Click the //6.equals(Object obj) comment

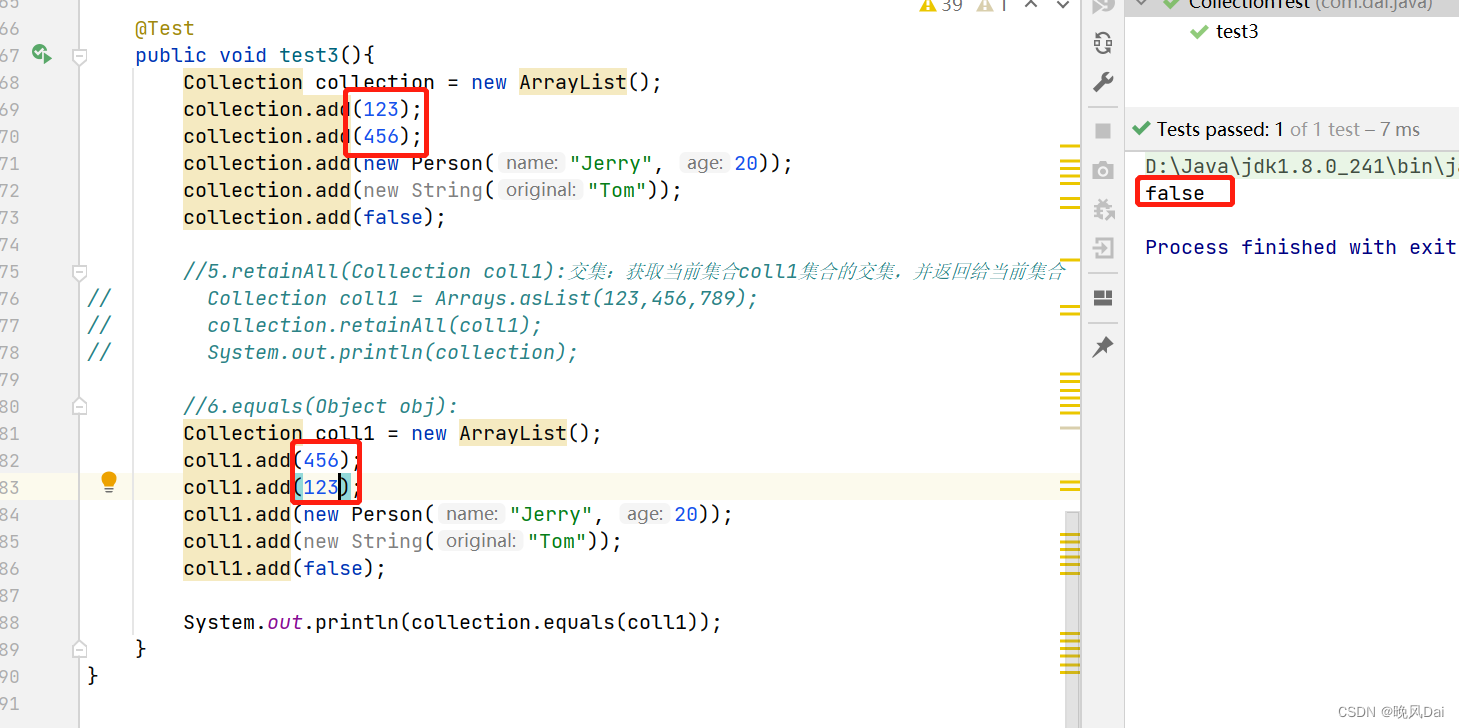tap(321, 406)
